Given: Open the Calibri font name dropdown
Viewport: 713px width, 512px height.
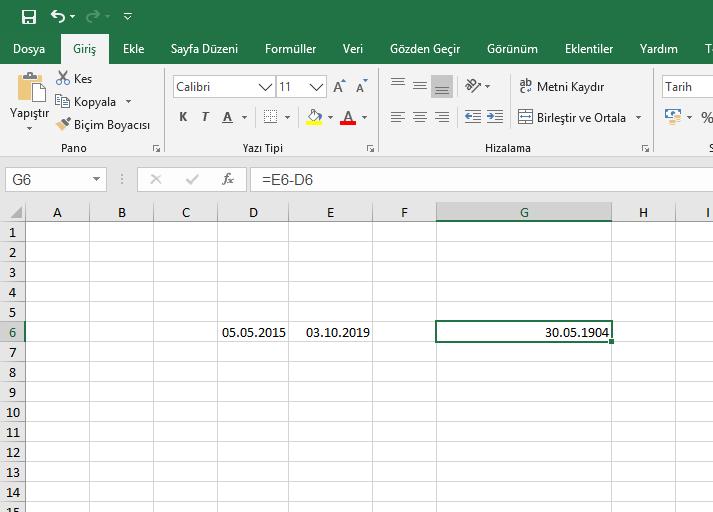Looking at the screenshot, I should tap(266, 87).
